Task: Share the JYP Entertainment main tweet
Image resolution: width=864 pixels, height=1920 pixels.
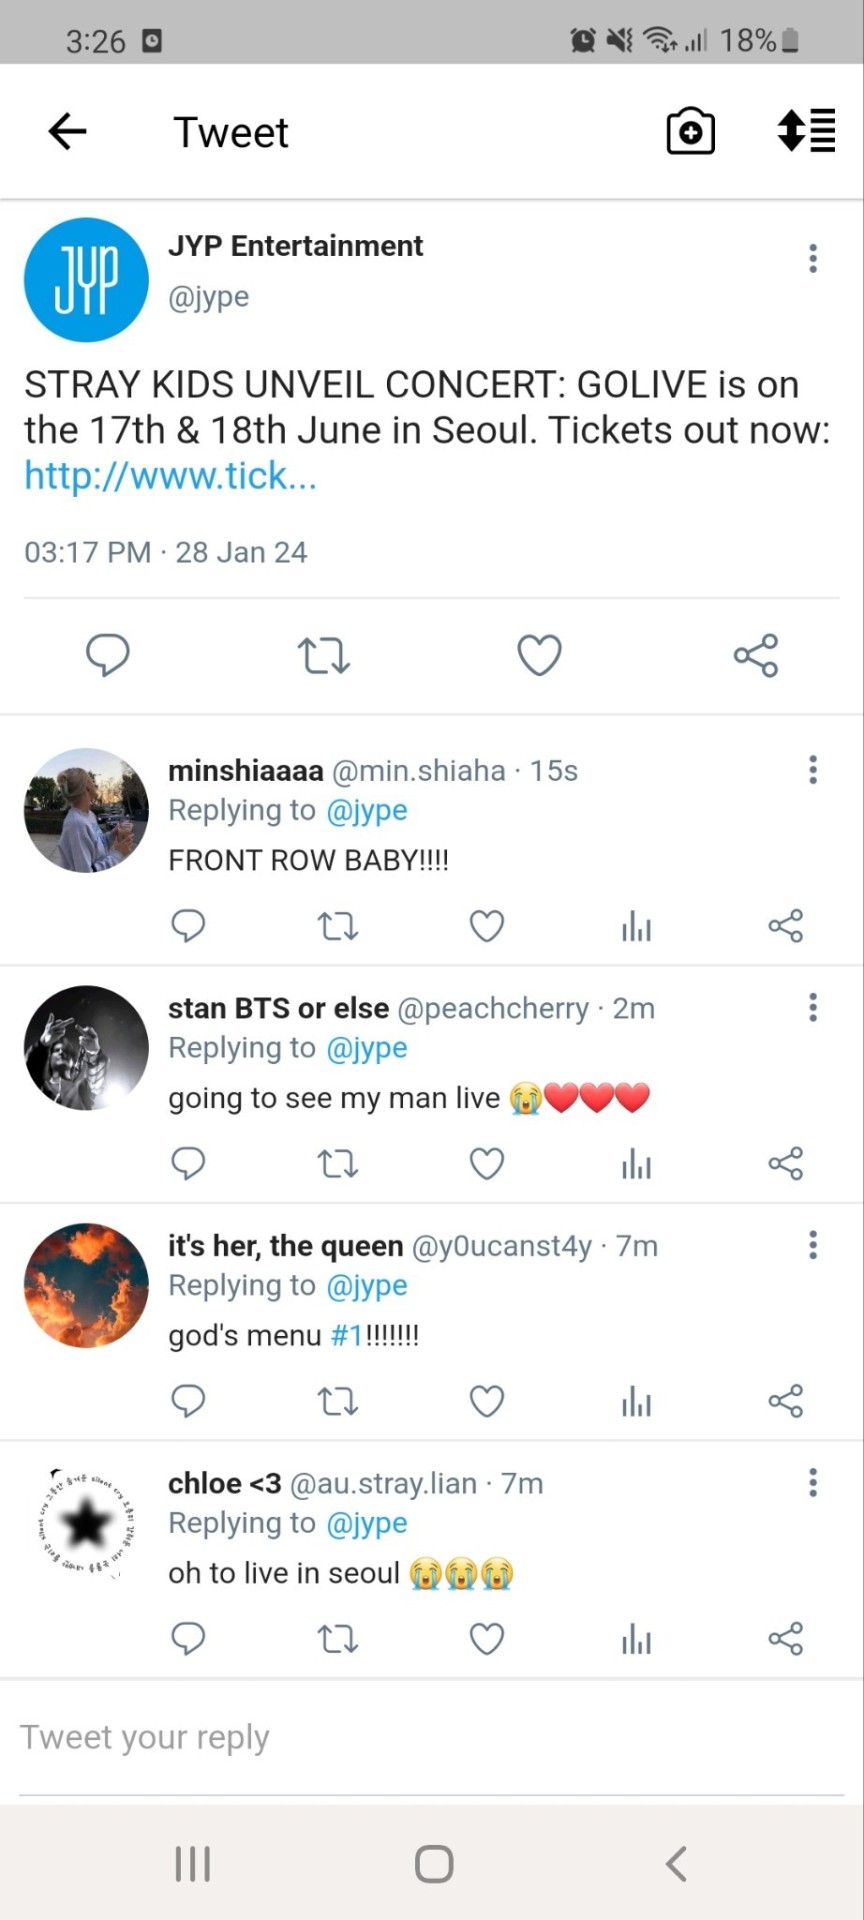Action: click(x=755, y=655)
